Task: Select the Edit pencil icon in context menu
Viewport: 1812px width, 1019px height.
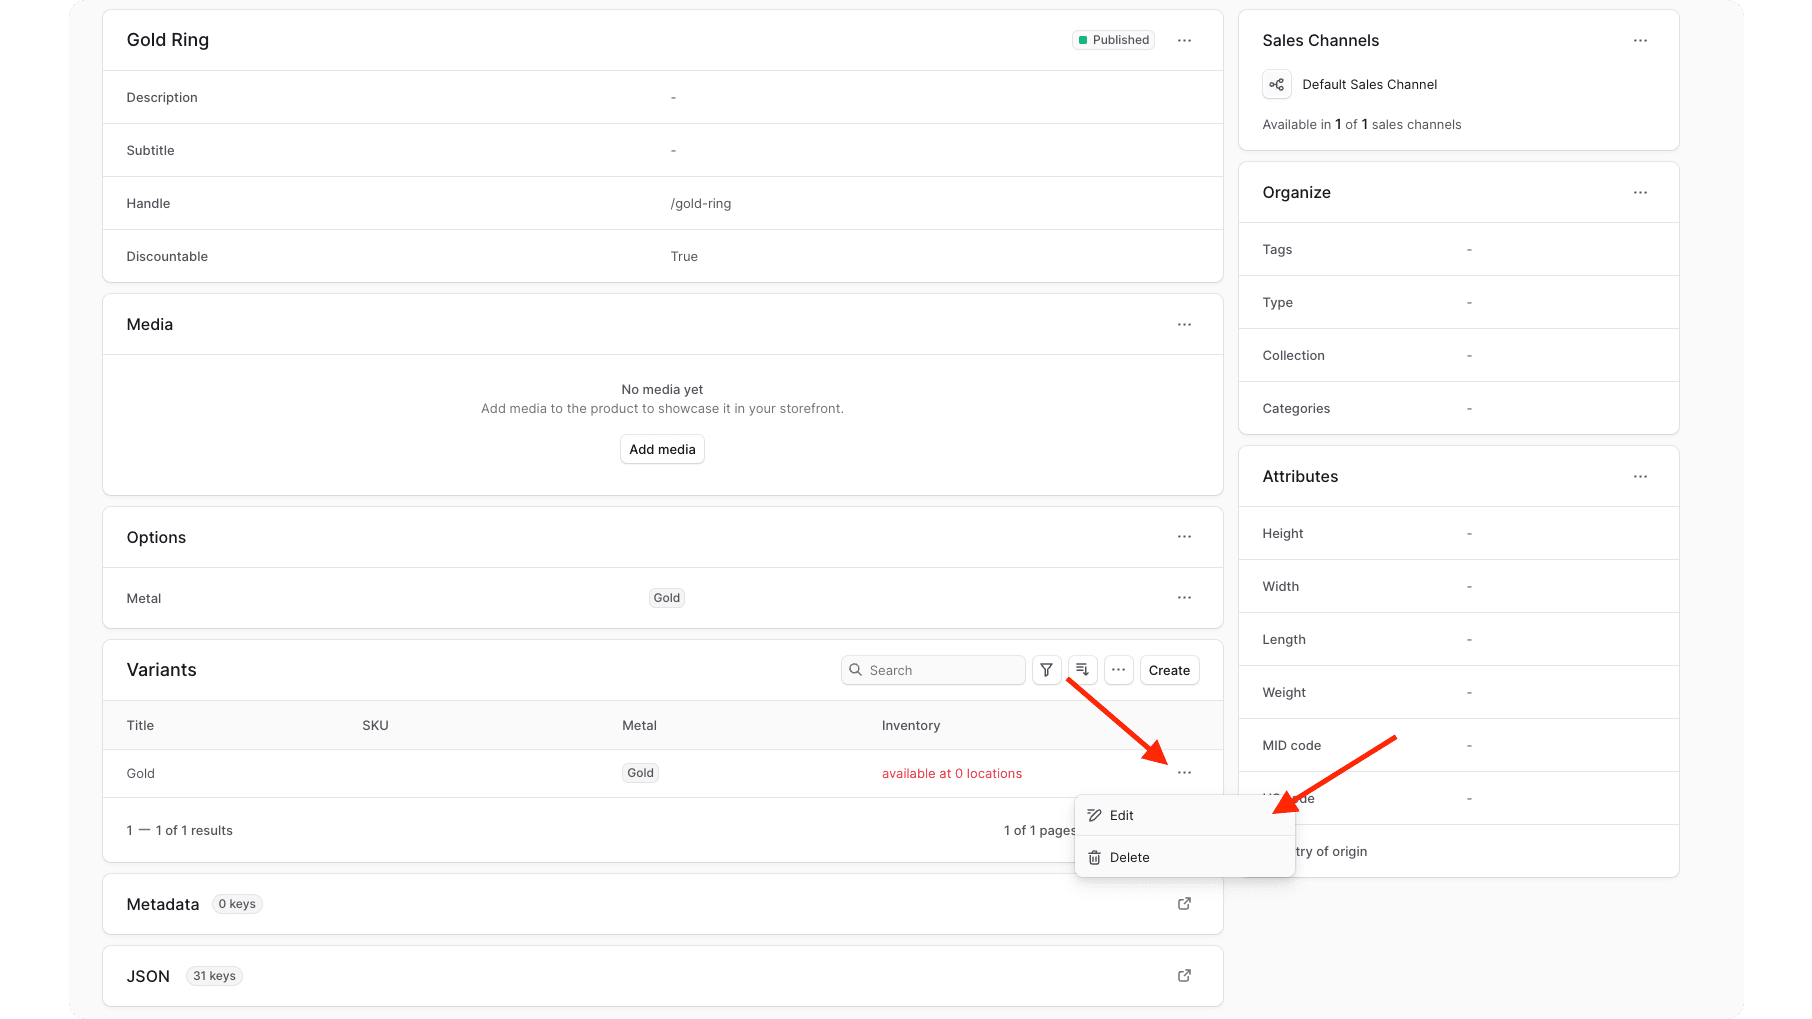Action: pos(1095,815)
